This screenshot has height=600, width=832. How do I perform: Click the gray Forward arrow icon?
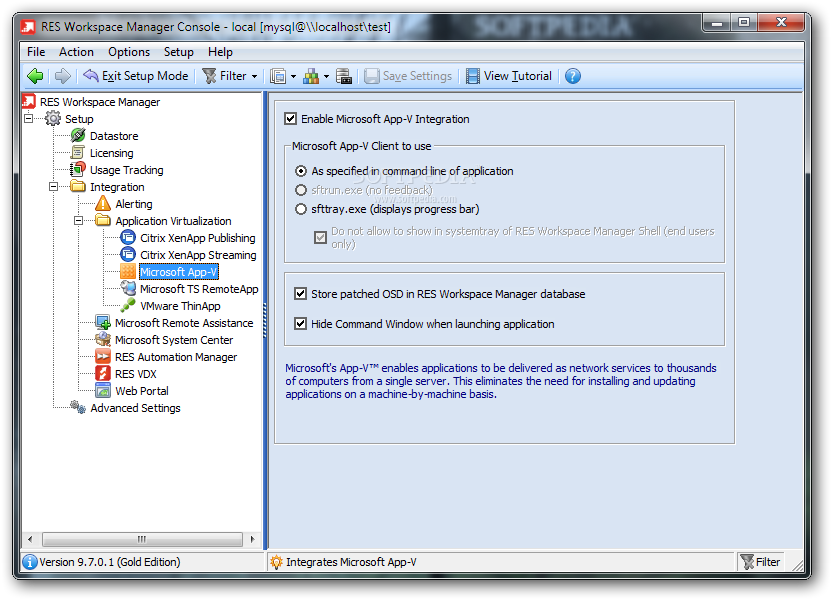coord(63,76)
